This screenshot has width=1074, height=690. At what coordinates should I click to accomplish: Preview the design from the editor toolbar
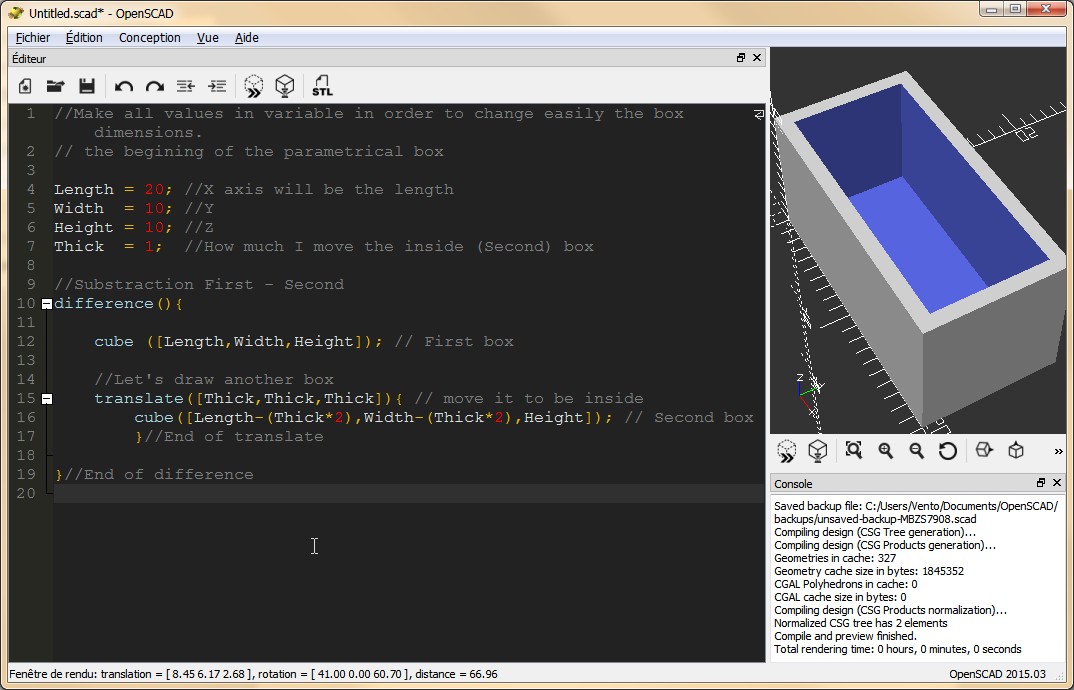(253, 86)
